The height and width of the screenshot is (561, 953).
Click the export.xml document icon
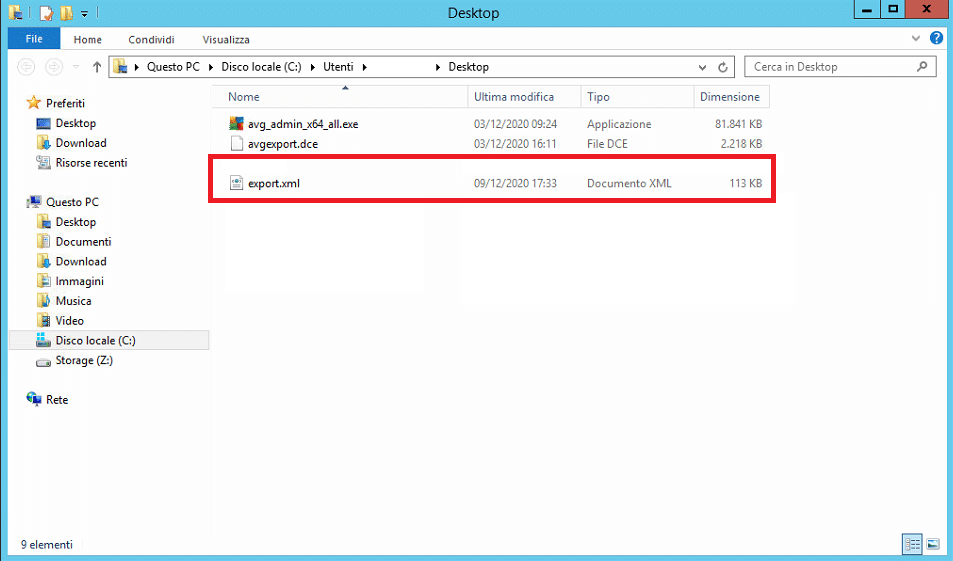coord(236,183)
